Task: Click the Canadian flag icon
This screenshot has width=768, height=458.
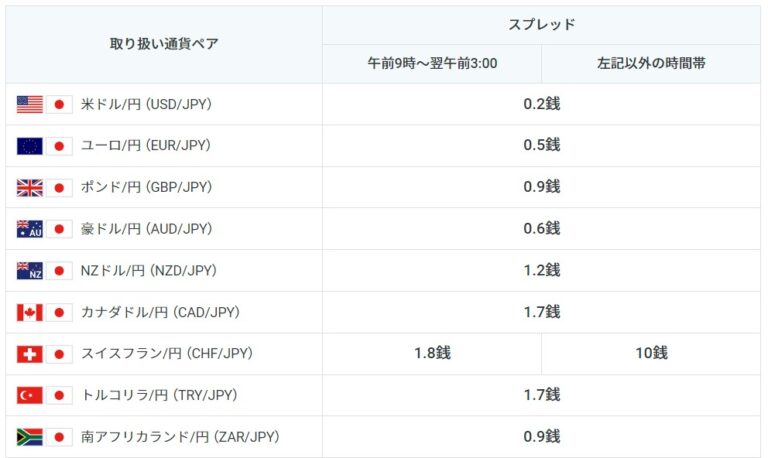Action: (x=30, y=312)
